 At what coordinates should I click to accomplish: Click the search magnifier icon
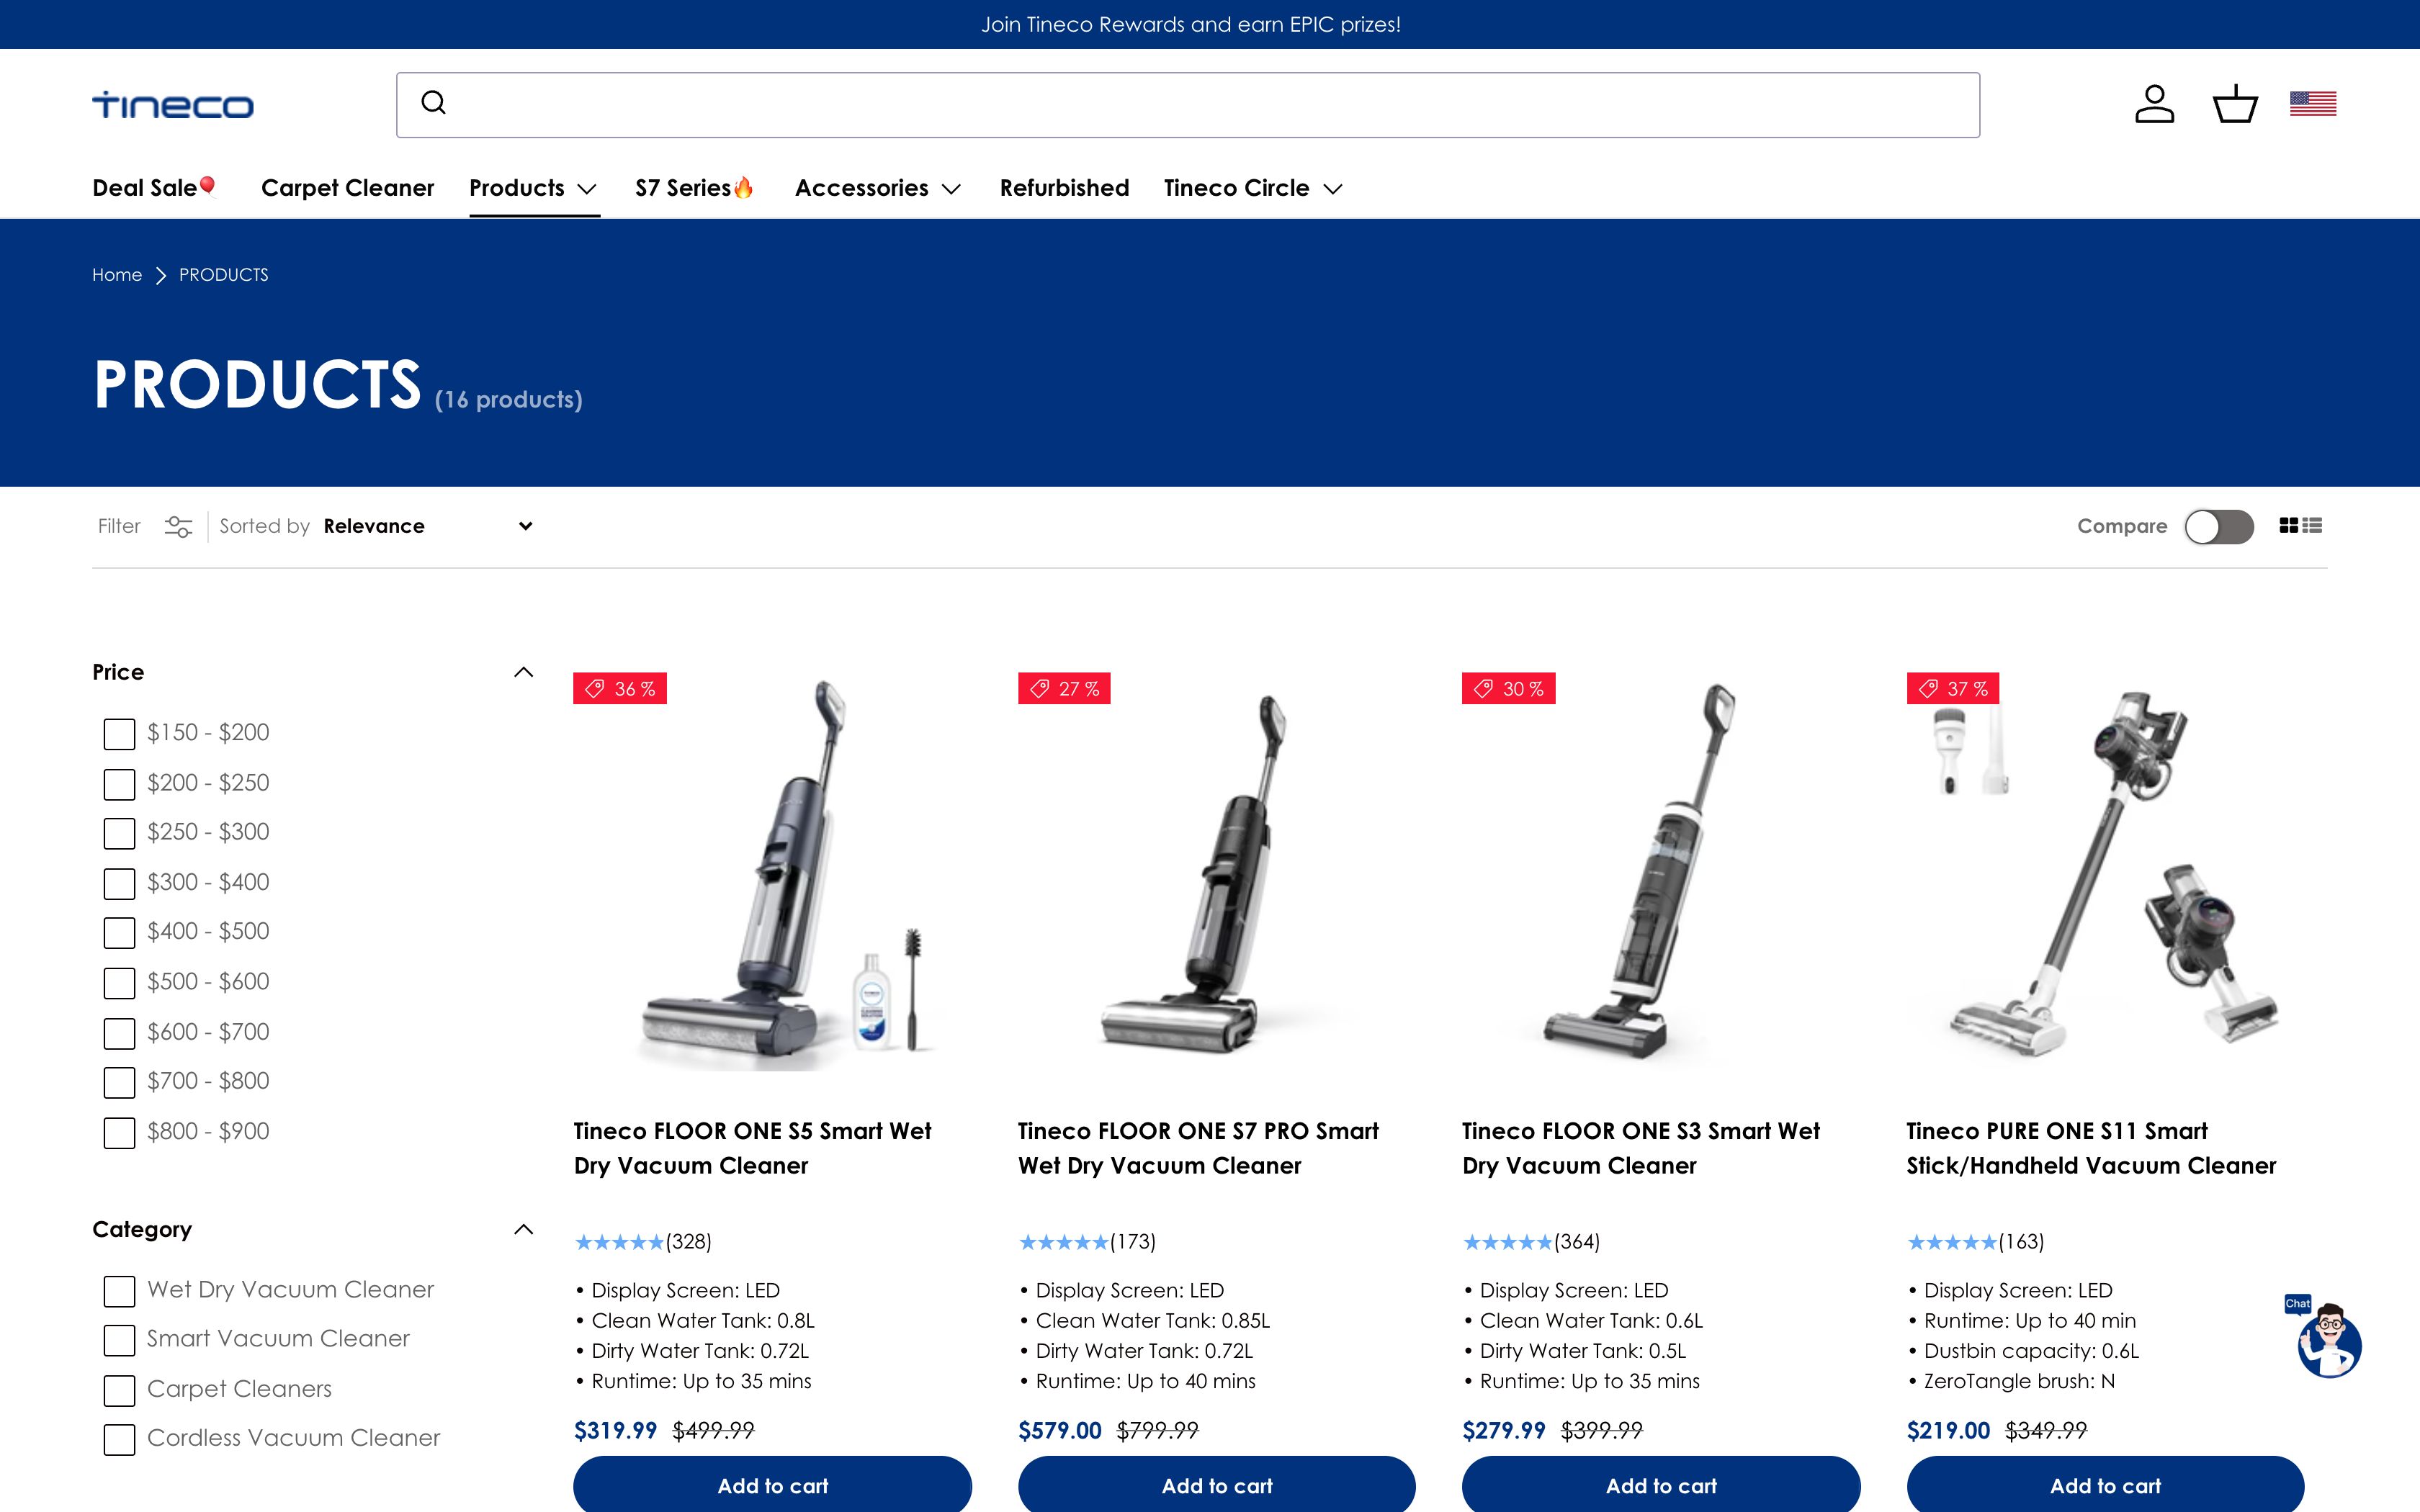tap(433, 102)
